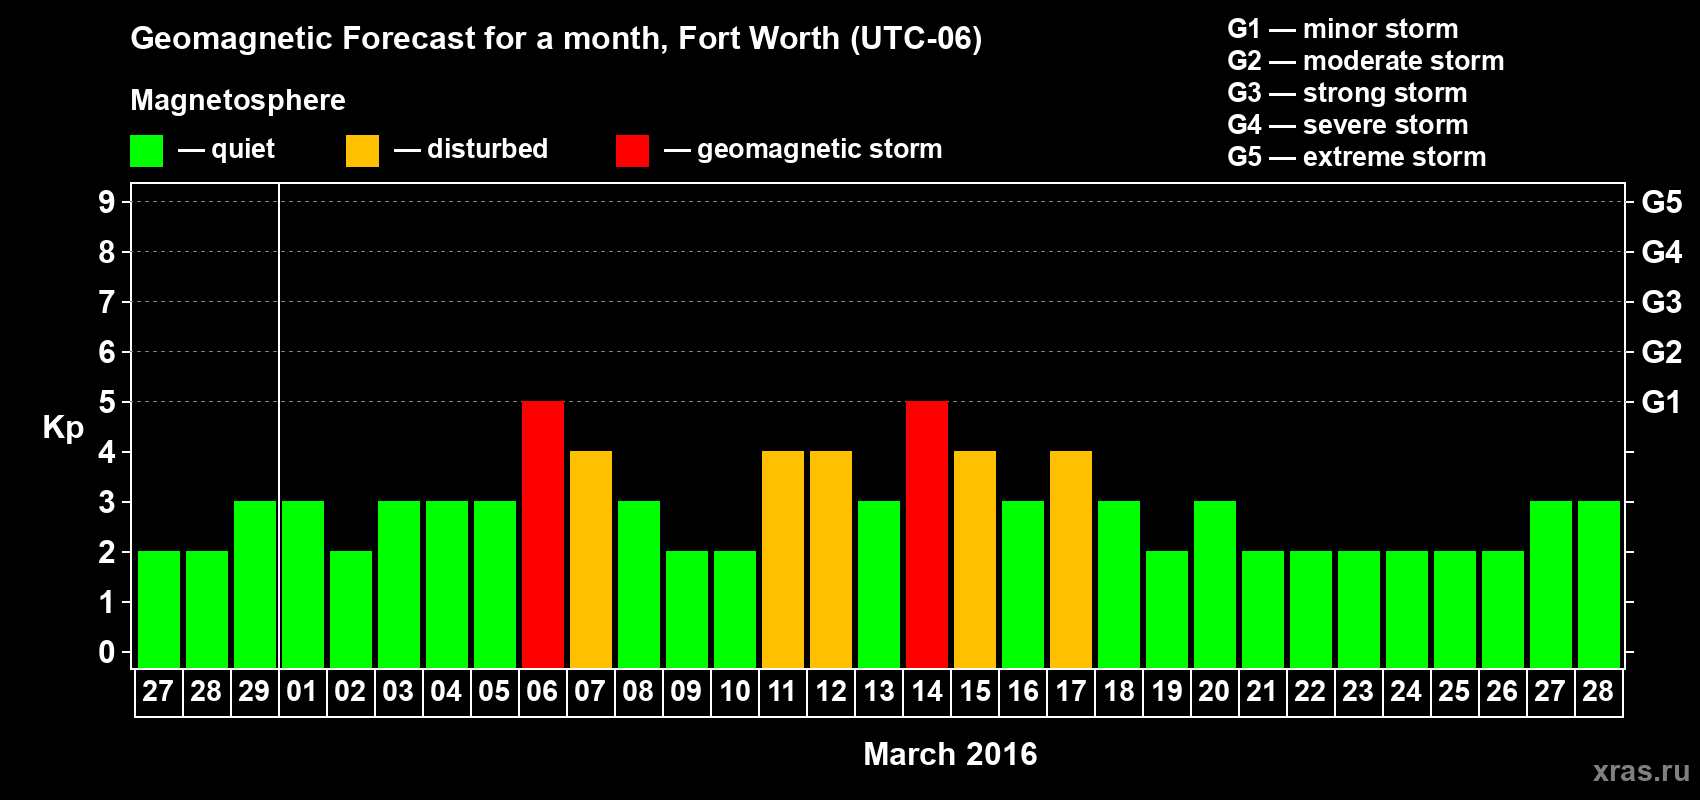Click the Magnetosphere heading
The image size is (1700, 800).
[238, 100]
